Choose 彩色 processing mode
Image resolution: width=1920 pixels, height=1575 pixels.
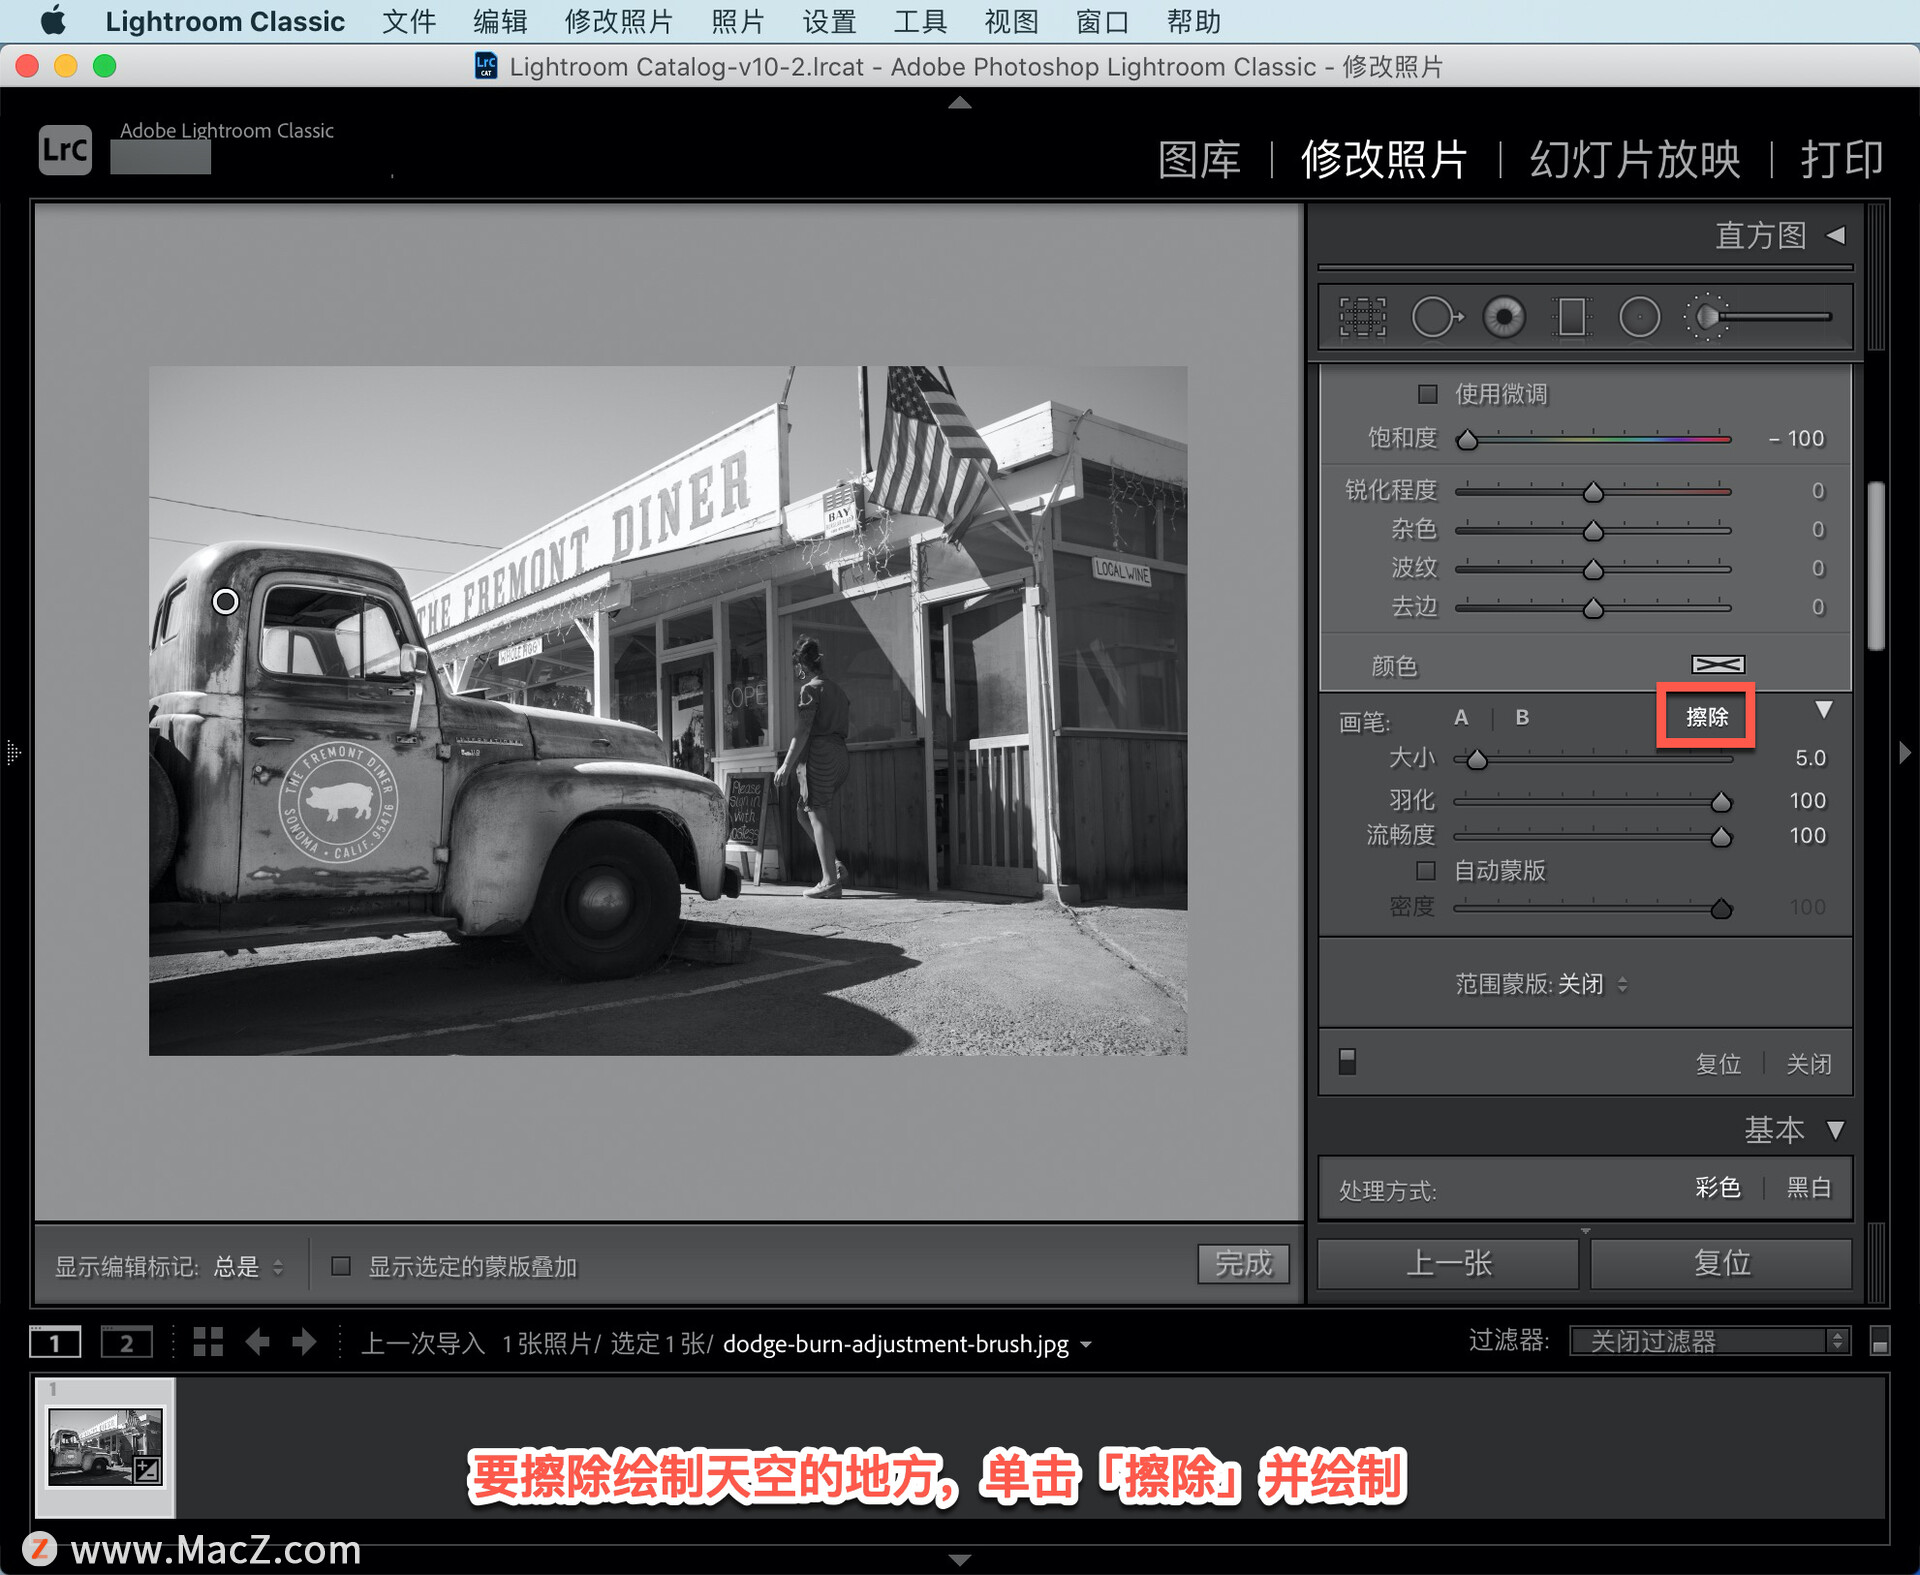1718,1187
